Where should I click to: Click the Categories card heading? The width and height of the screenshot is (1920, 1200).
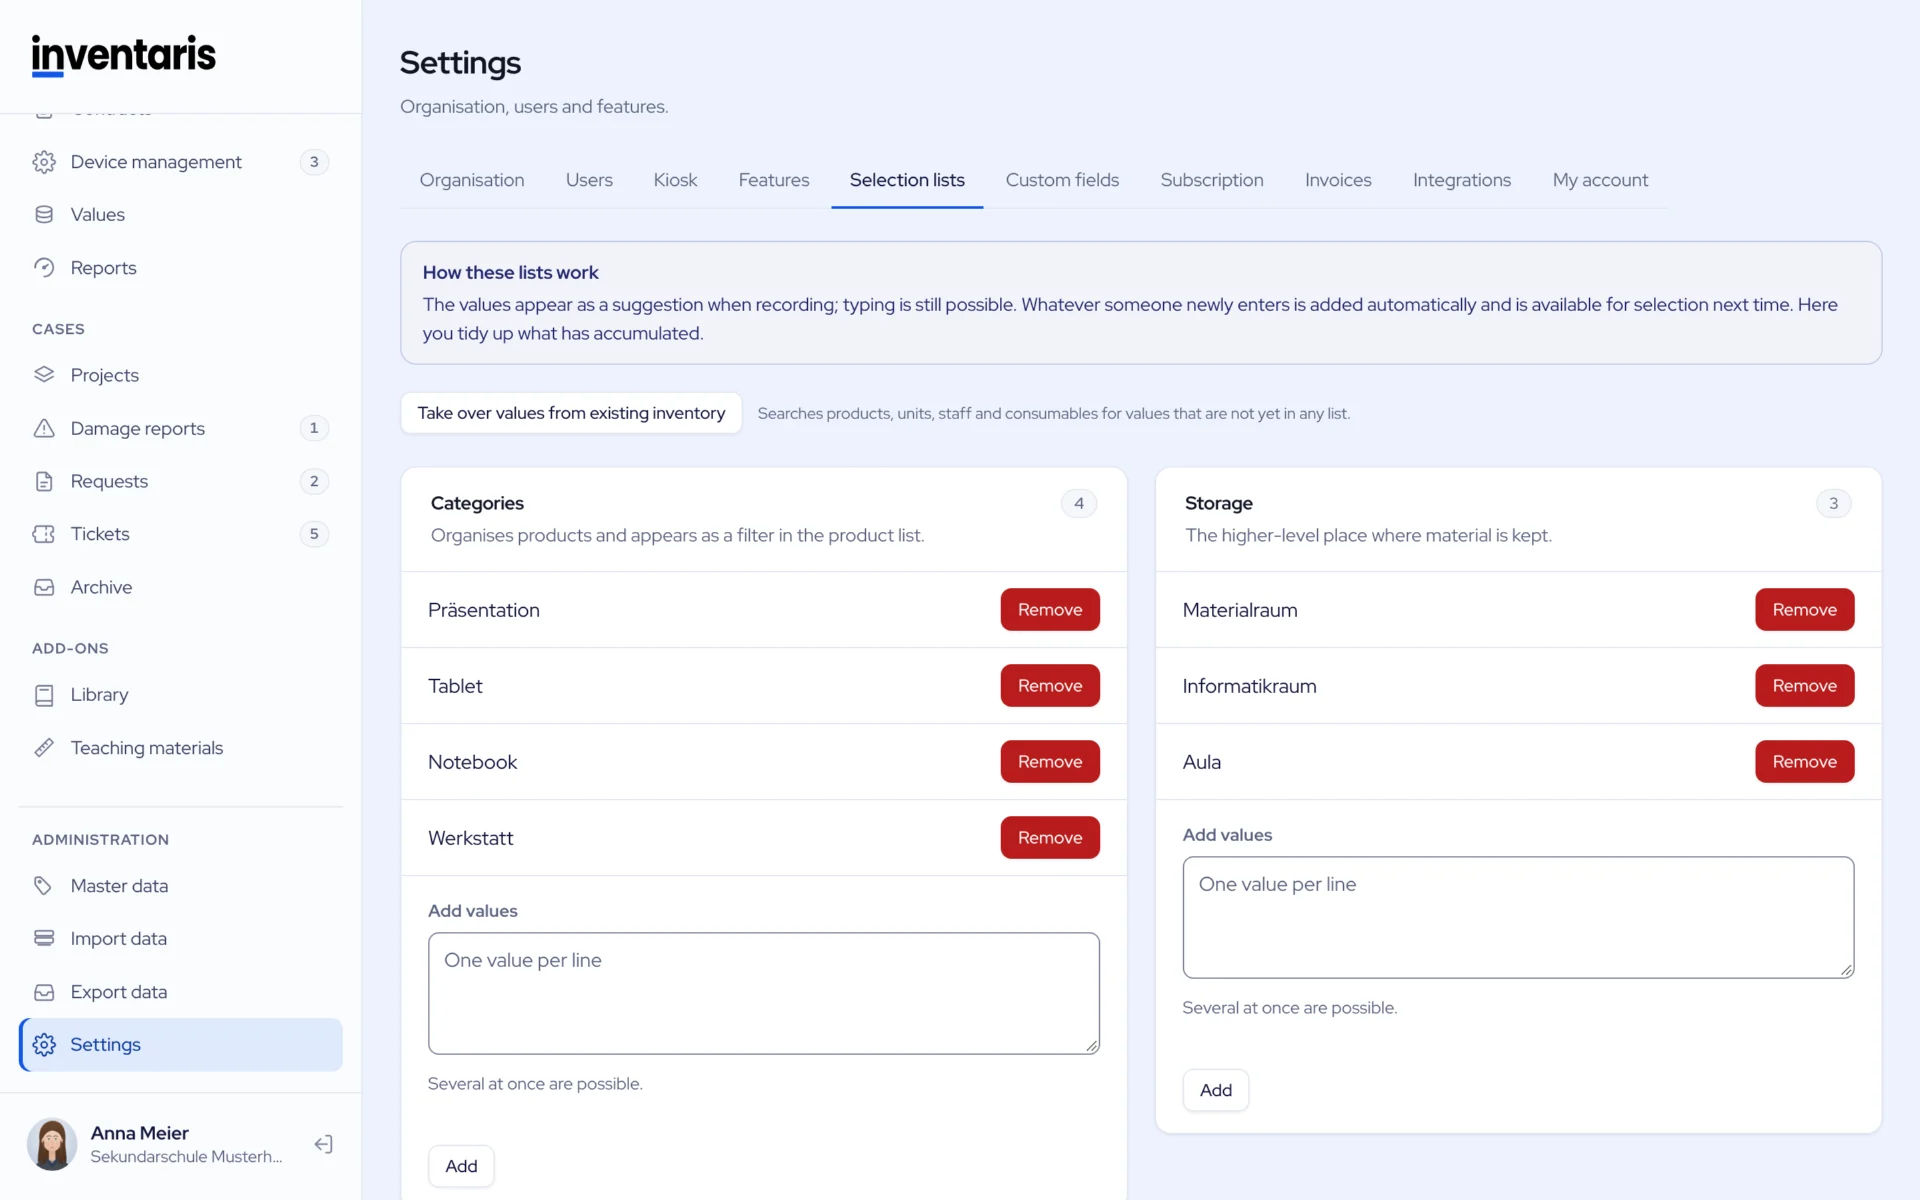(477, 503)
